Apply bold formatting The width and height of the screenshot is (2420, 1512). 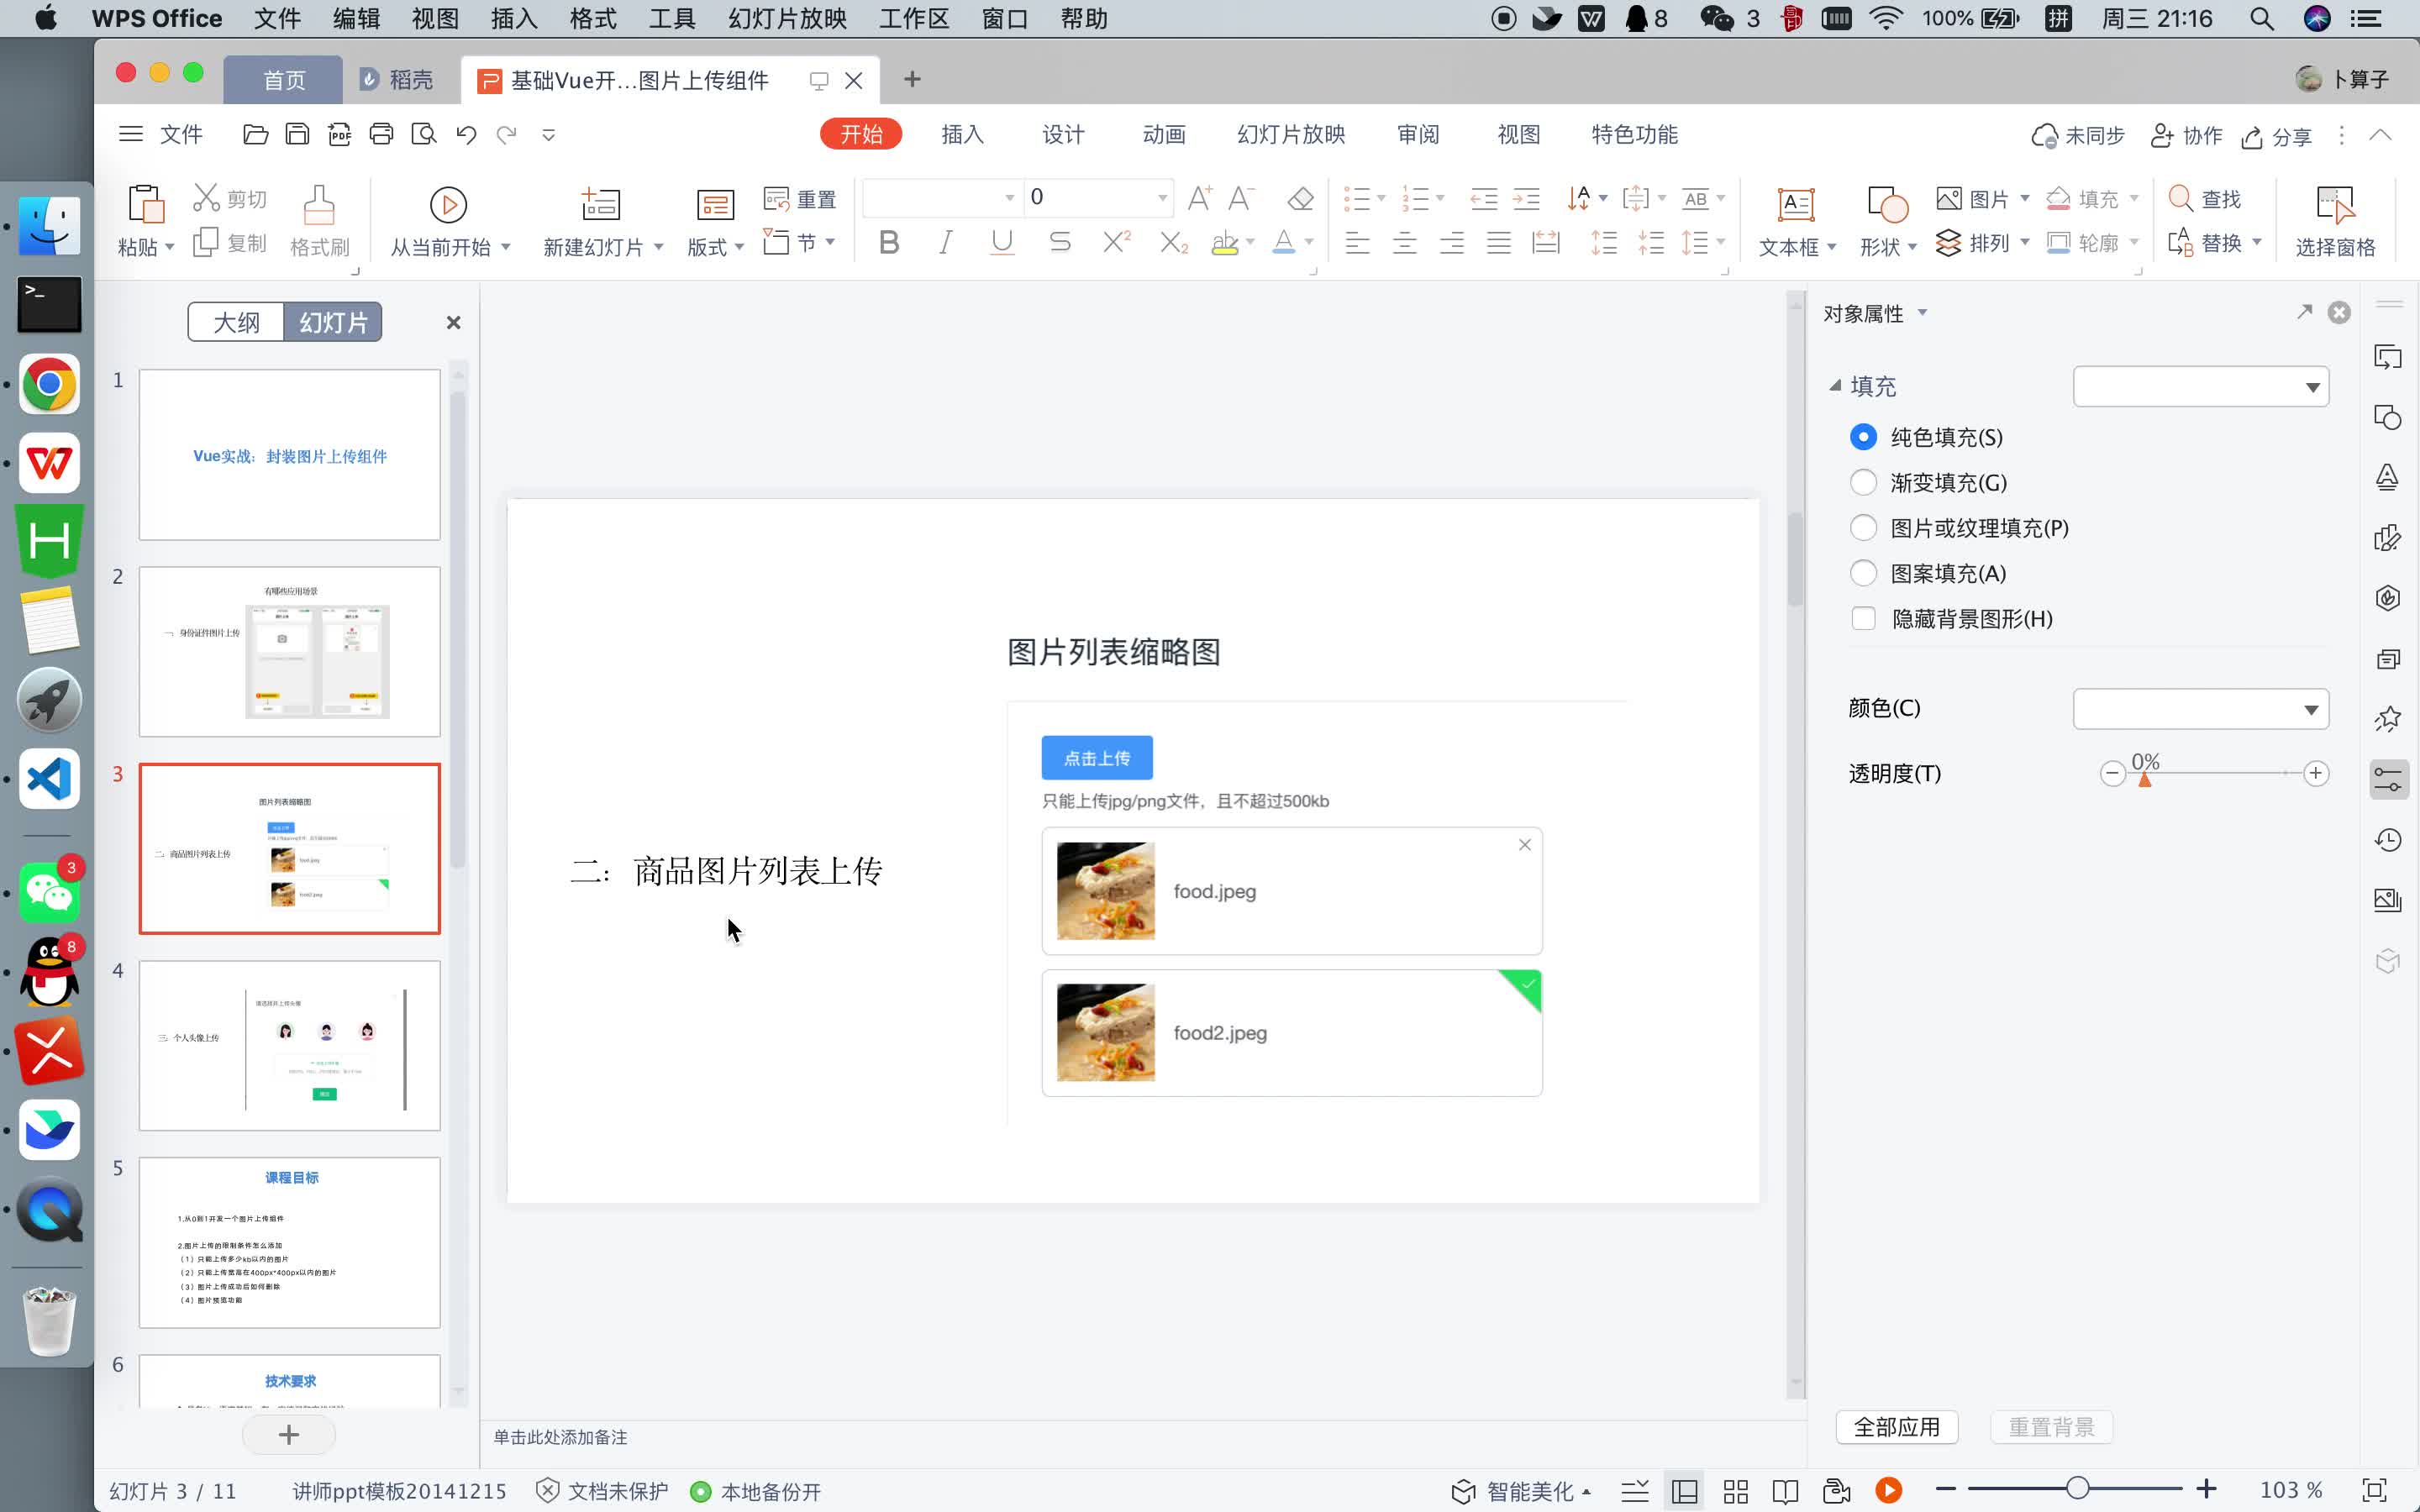[888, 241]
